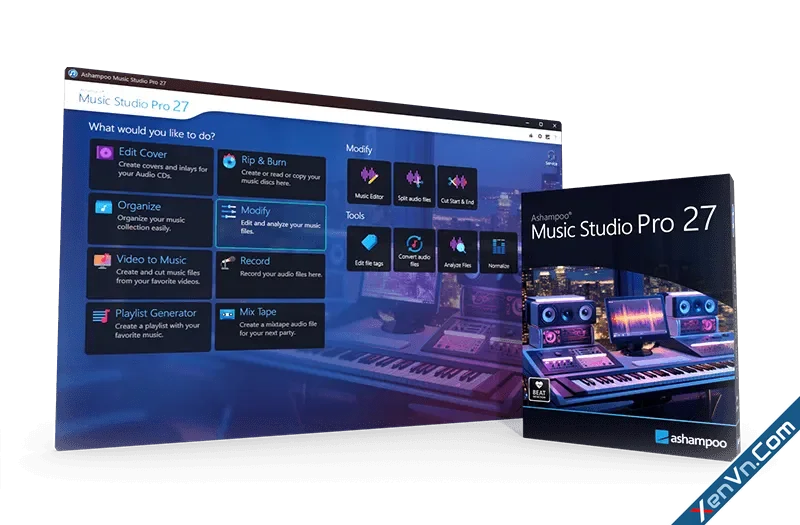The height and width of the screenshot is (525, 800).
Task: Click the Service headset icon
Action: point(551,157)
